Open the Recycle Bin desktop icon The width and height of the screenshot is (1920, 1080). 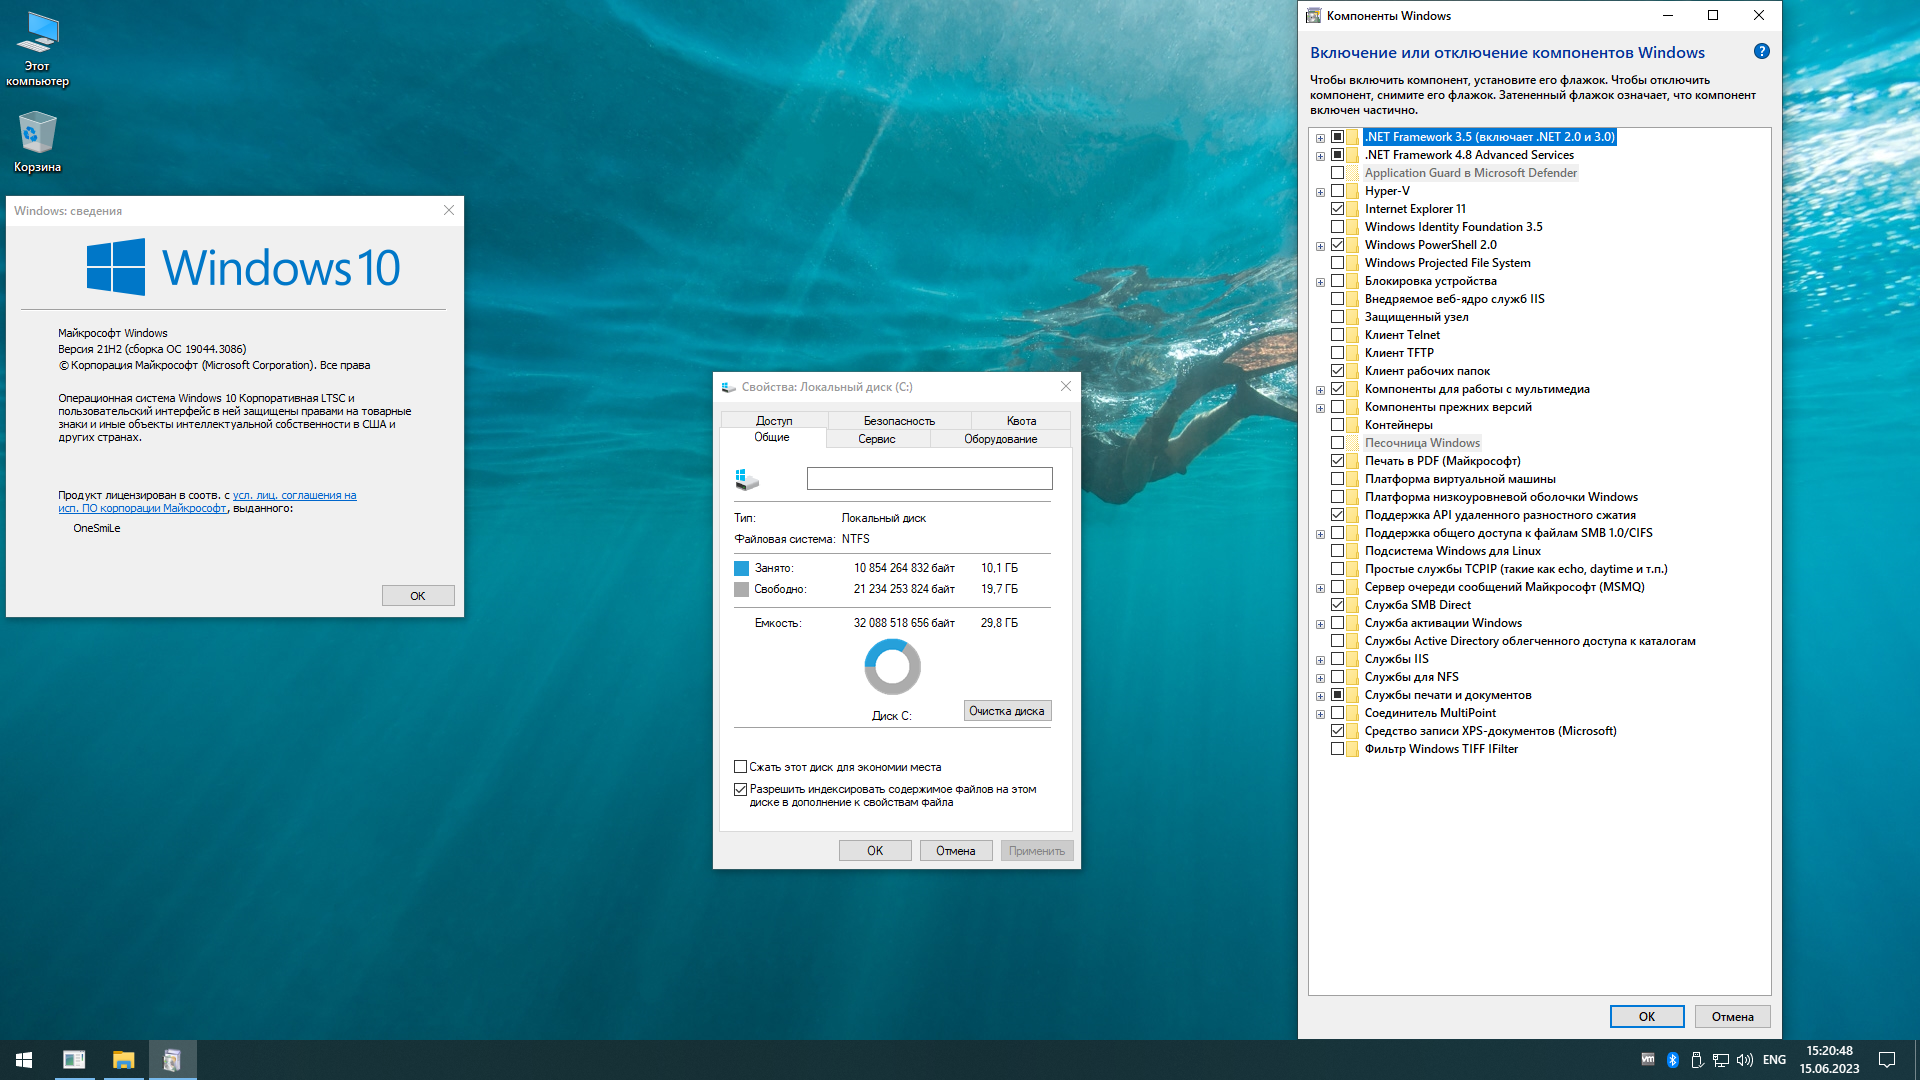point(37,141)
